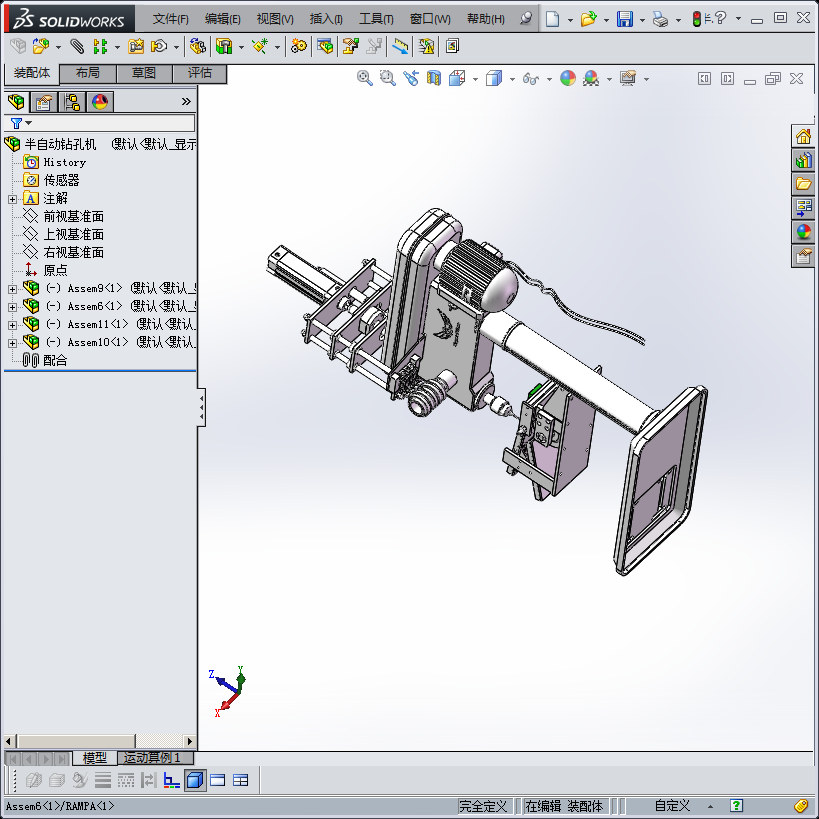Toggle the Section View tool
819x819 pixels.
[434, 78]
